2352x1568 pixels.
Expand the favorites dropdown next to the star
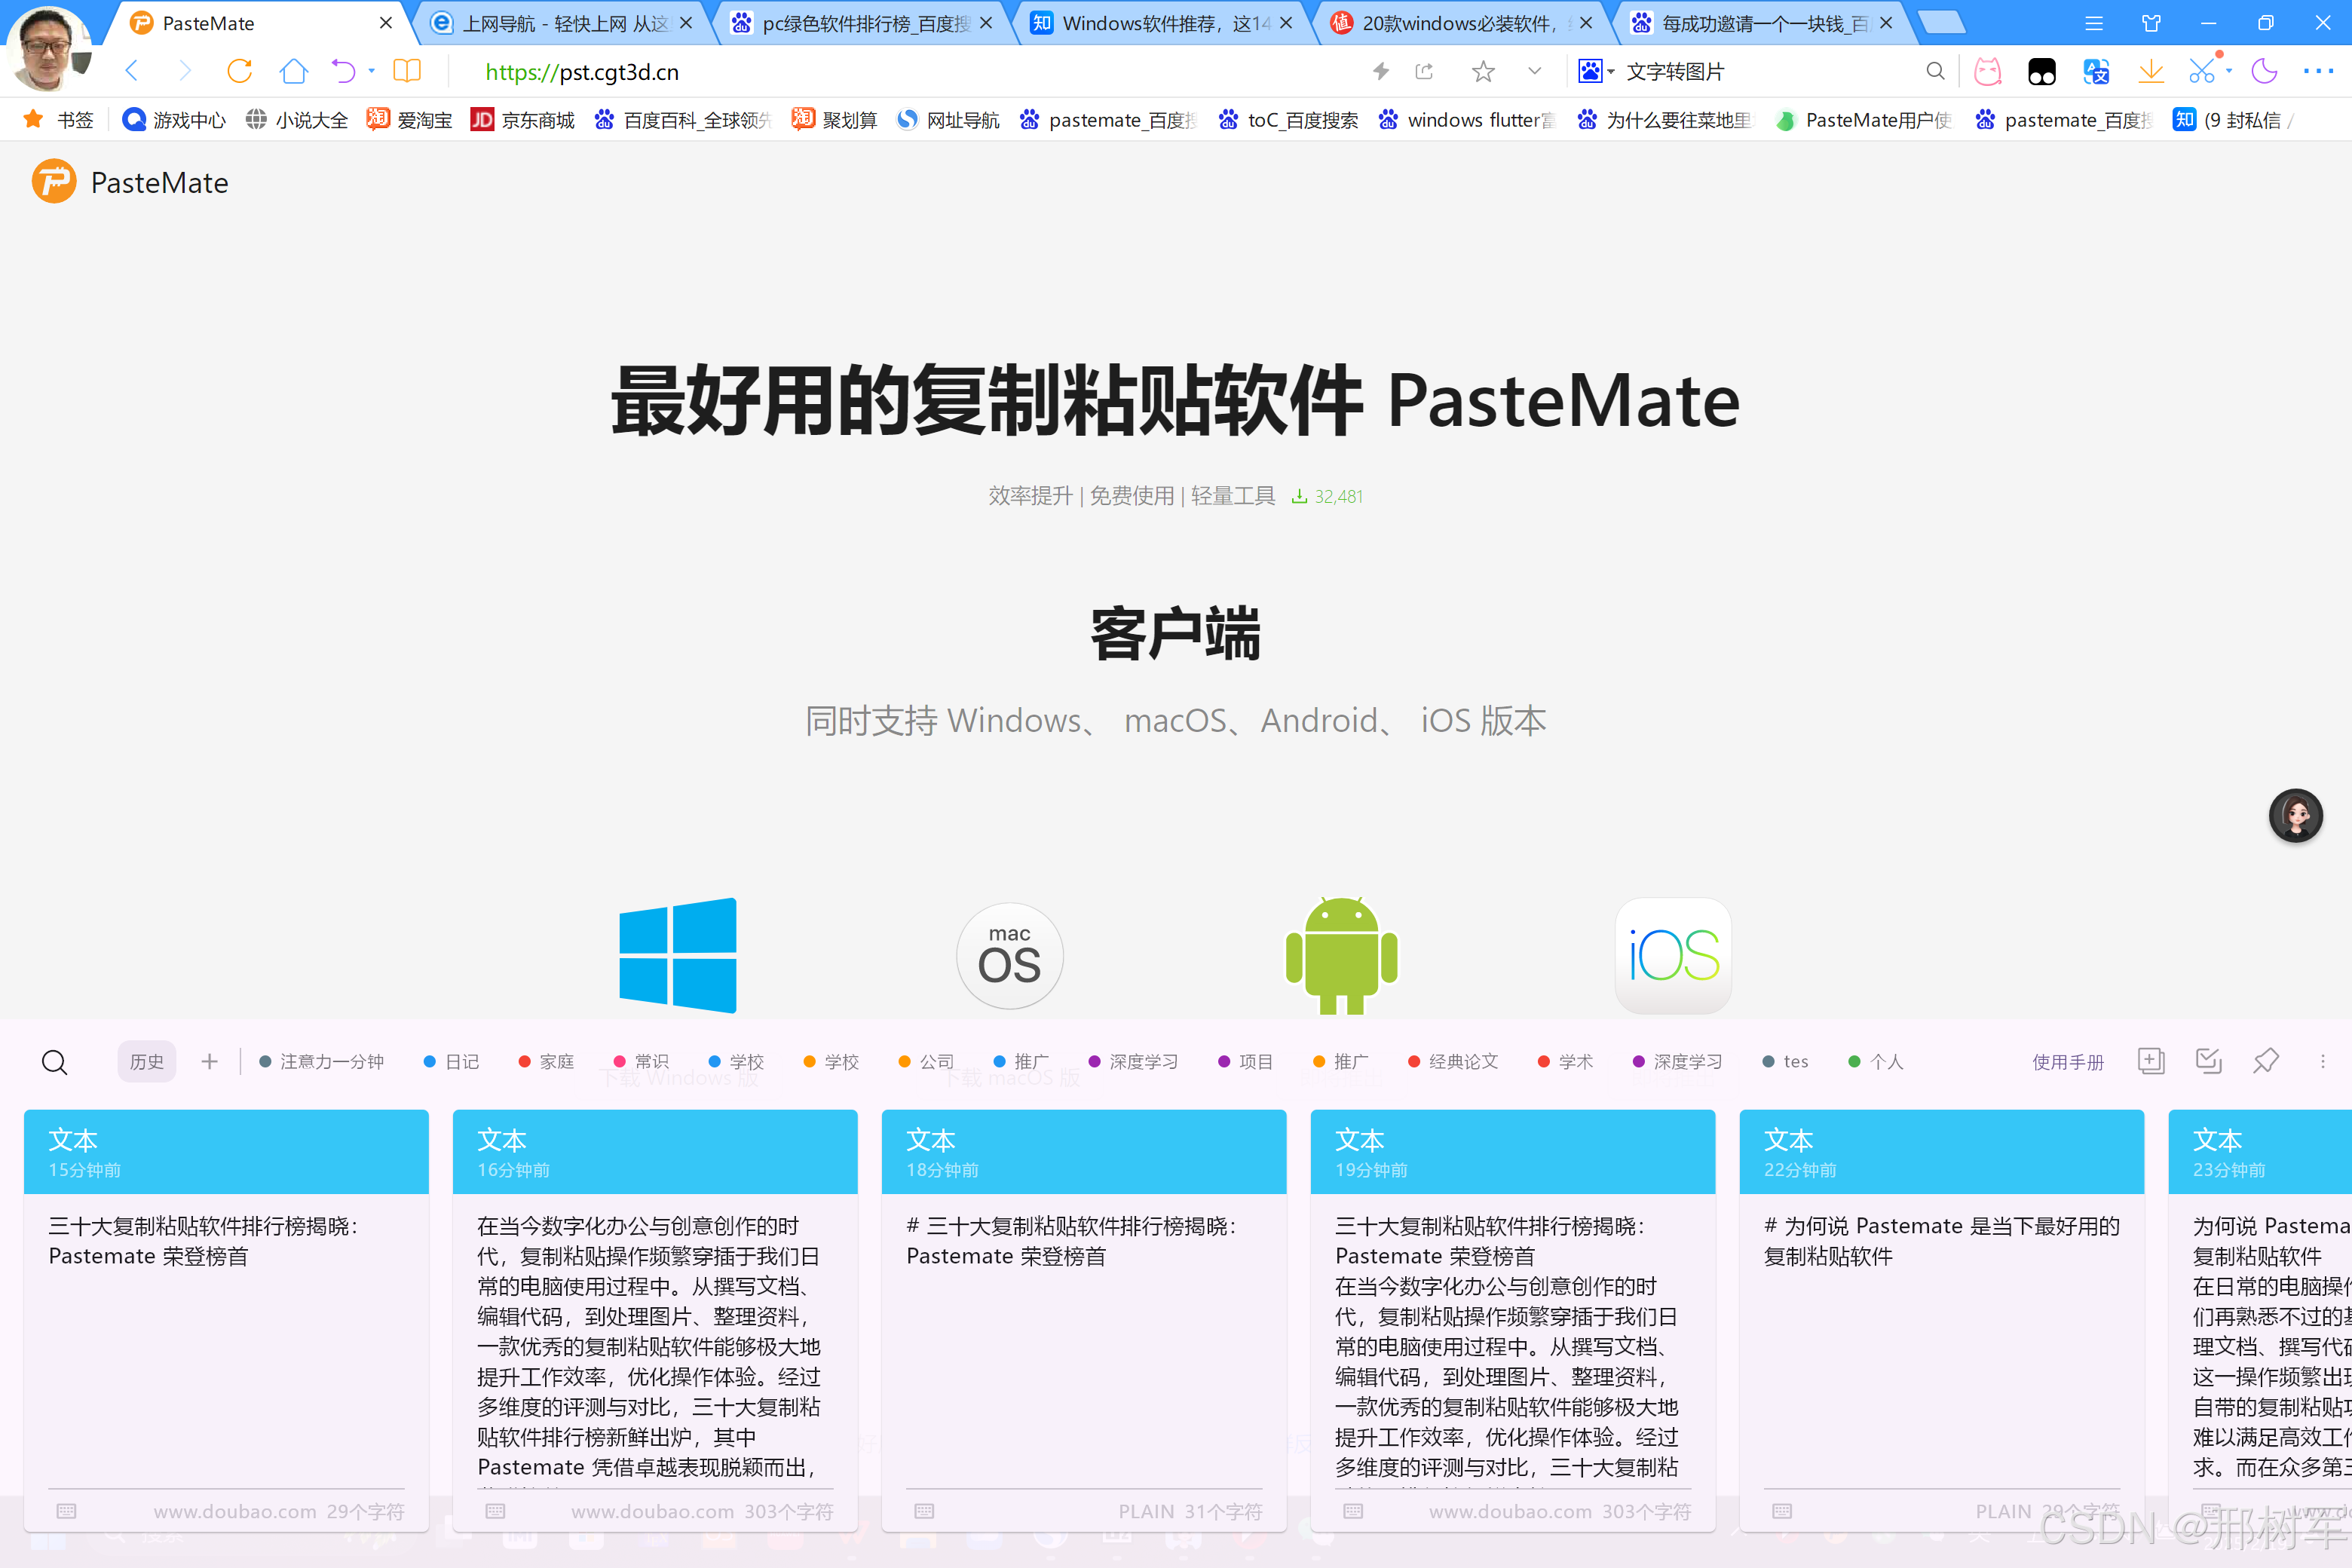tap(1533, 71)
